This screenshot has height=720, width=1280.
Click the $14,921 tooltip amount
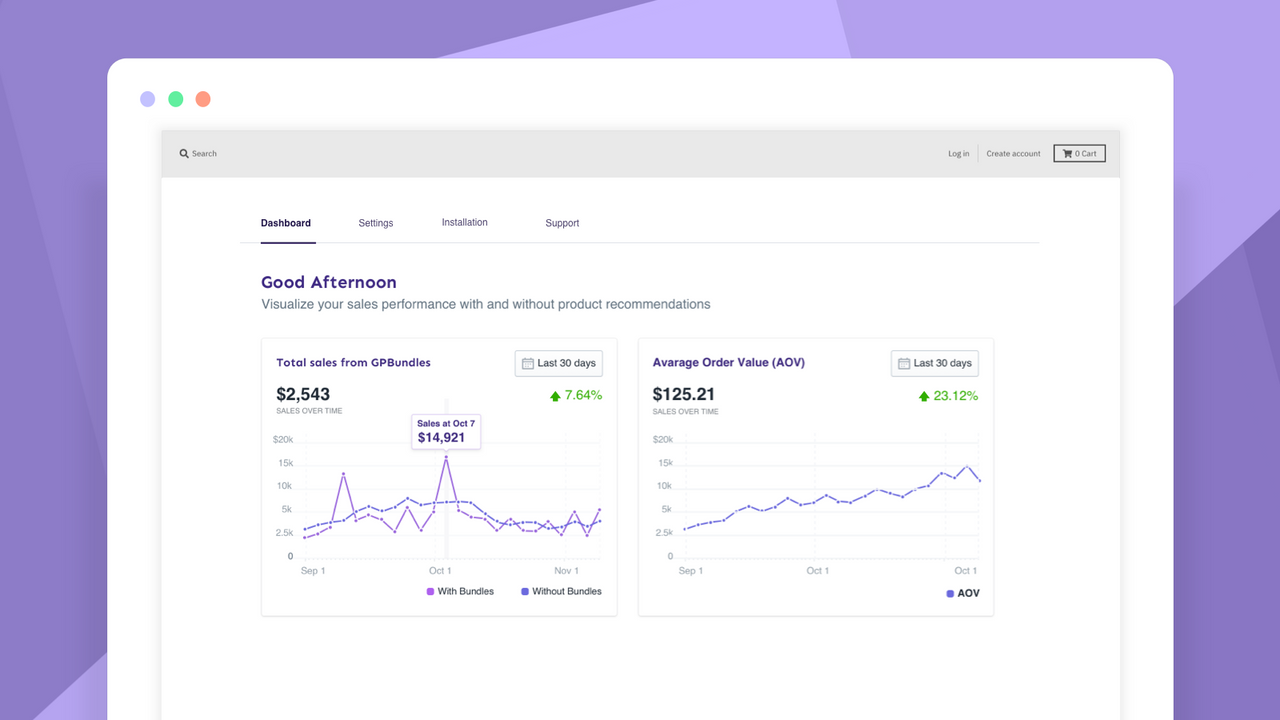441,438
